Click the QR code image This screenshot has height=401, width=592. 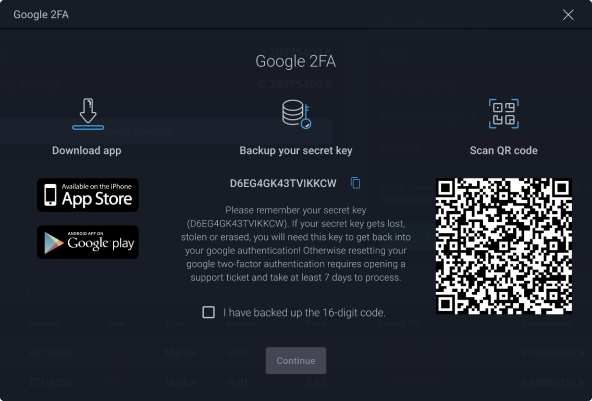pos(504,246)
